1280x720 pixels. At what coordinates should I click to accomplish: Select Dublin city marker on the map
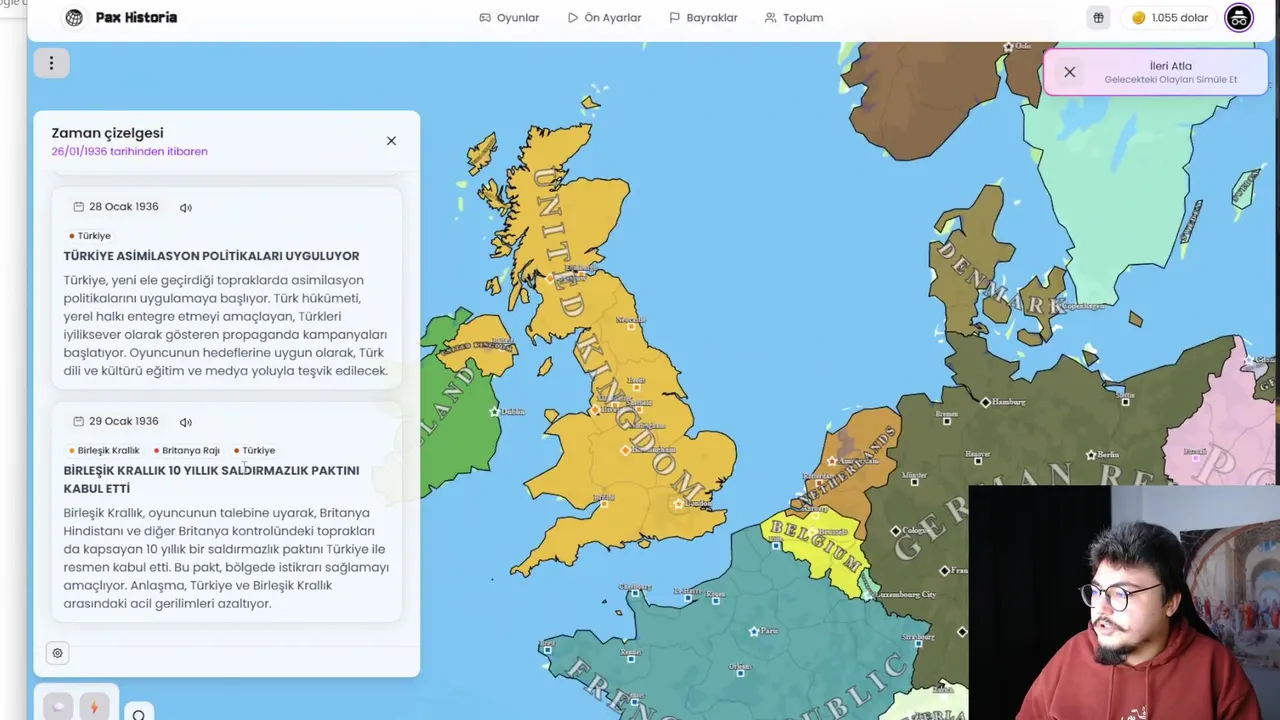[x=494, y=411]
